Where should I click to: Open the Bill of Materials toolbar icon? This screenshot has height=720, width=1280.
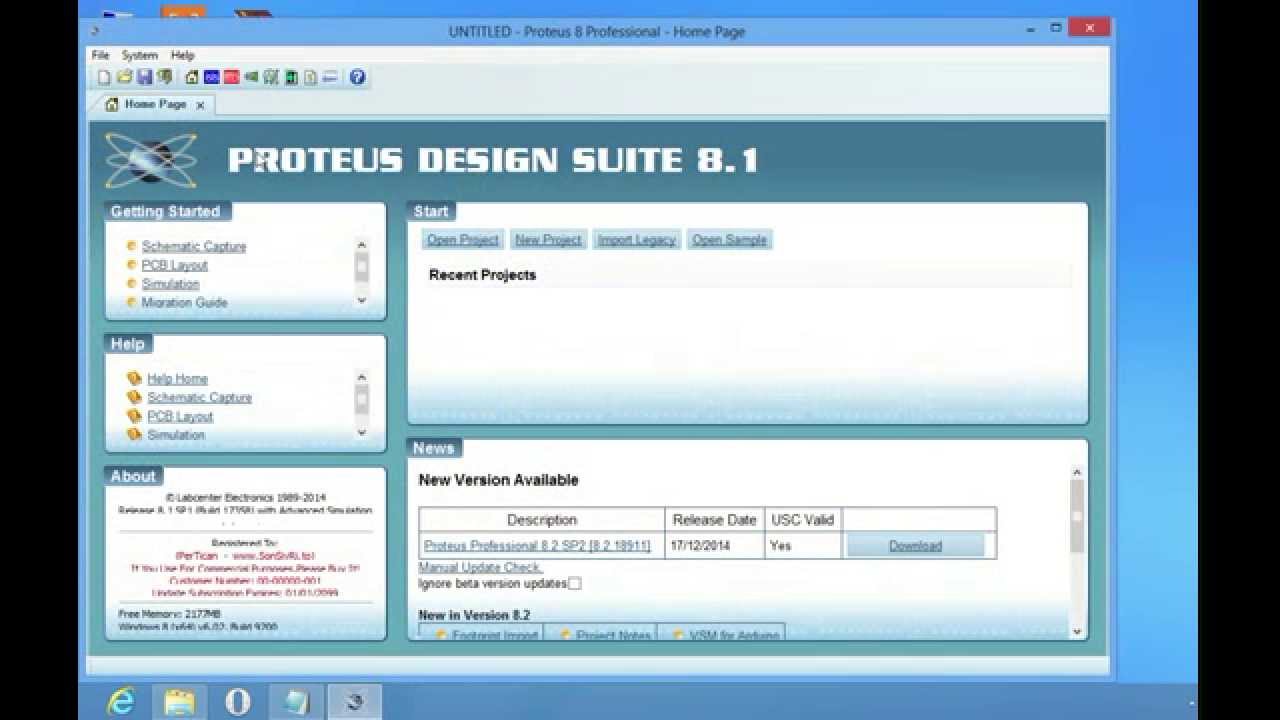point(310,77)
